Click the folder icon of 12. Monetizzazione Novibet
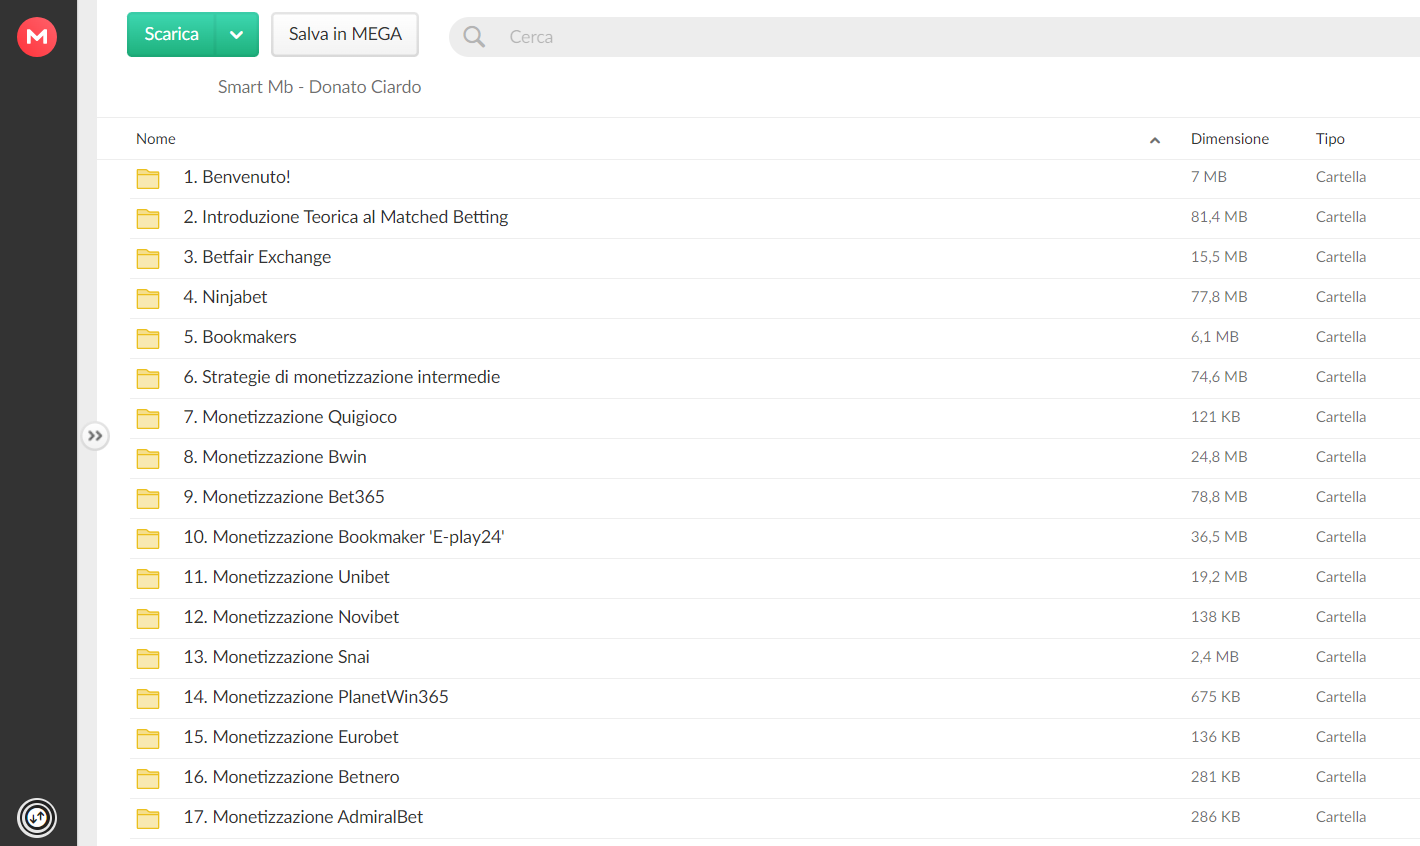Screen dimensions: 1420x846 point(148,618)
